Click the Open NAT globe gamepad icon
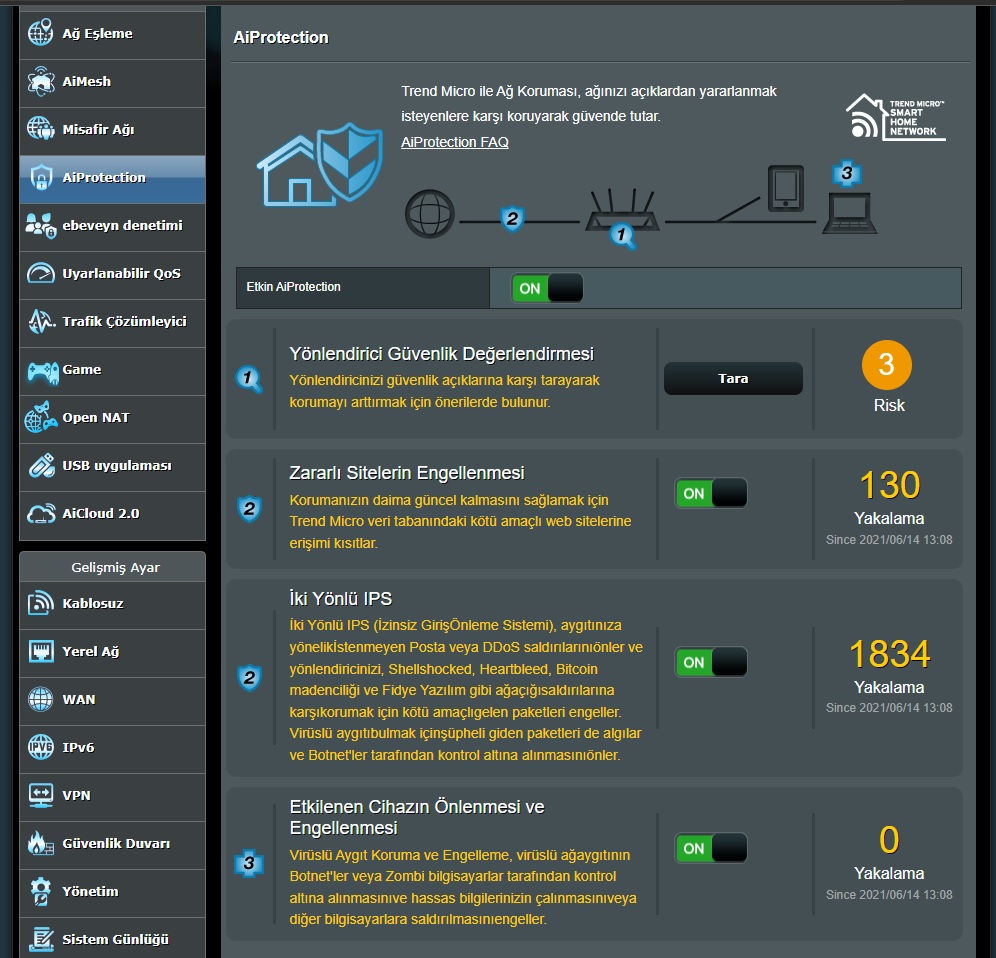This screenshot has height=958, width=996. (41, 417)
